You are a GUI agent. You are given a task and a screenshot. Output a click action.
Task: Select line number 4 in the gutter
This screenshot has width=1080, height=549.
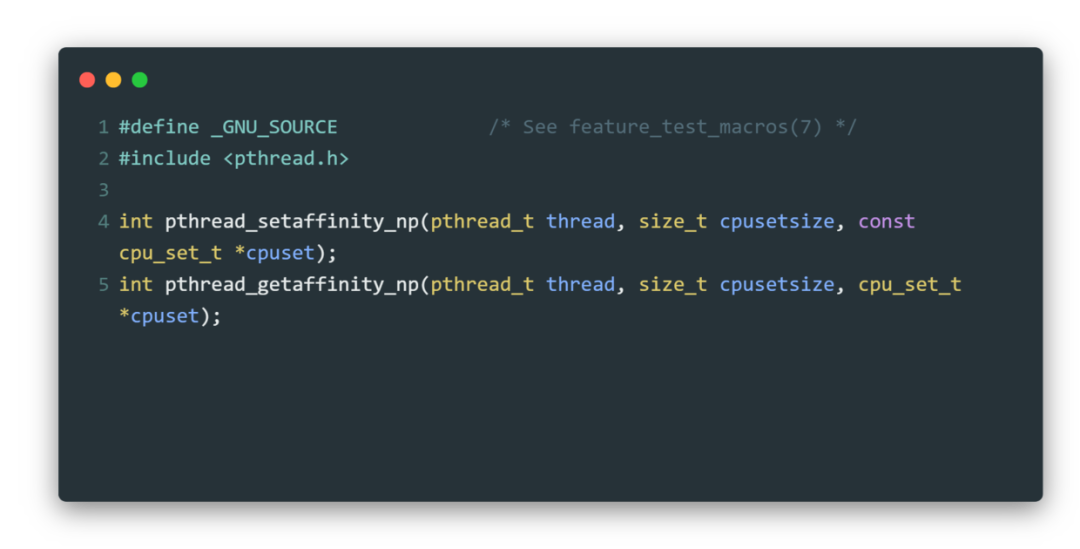tap(103, 221)
